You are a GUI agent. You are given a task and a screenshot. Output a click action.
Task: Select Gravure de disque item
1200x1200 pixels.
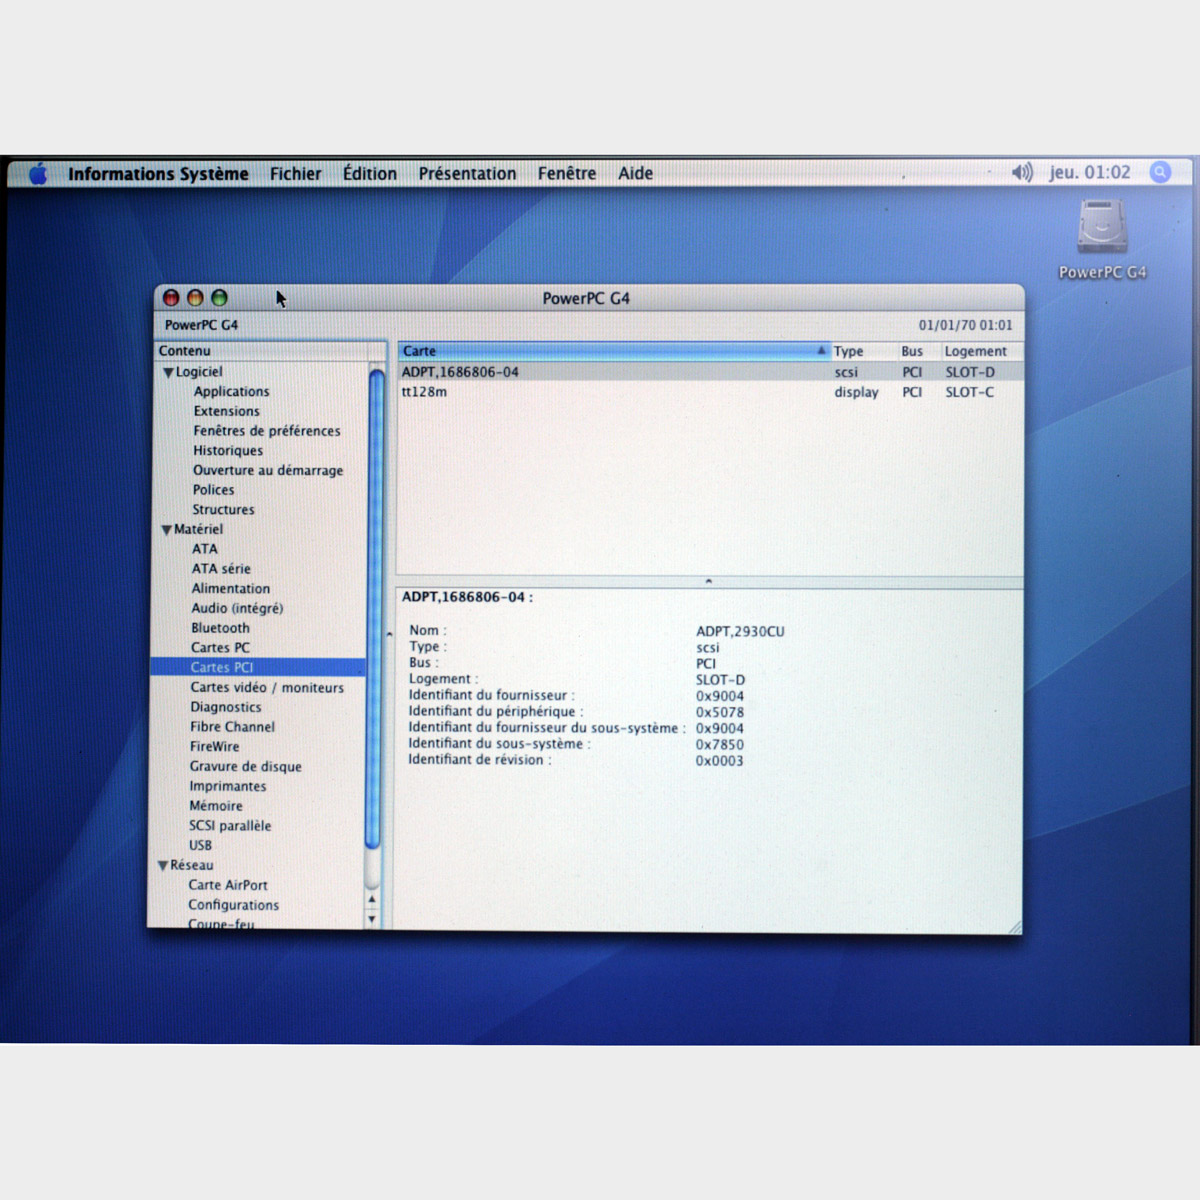(x=246, y=767)
